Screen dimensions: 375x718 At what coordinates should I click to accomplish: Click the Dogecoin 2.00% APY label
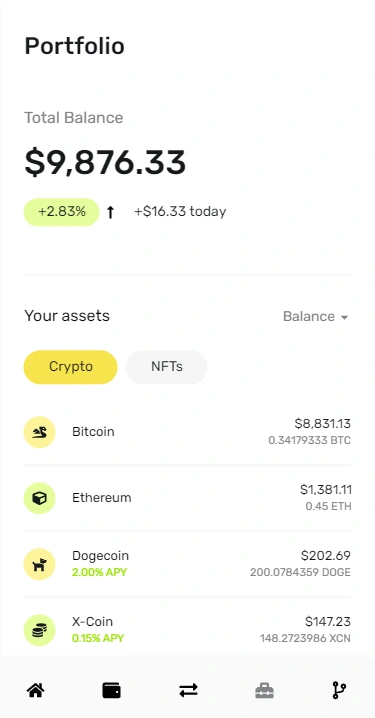99,572
